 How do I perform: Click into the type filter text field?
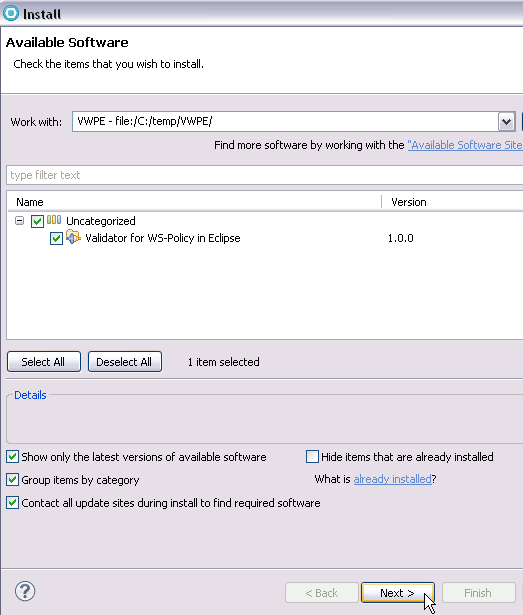tap(264, 175)
